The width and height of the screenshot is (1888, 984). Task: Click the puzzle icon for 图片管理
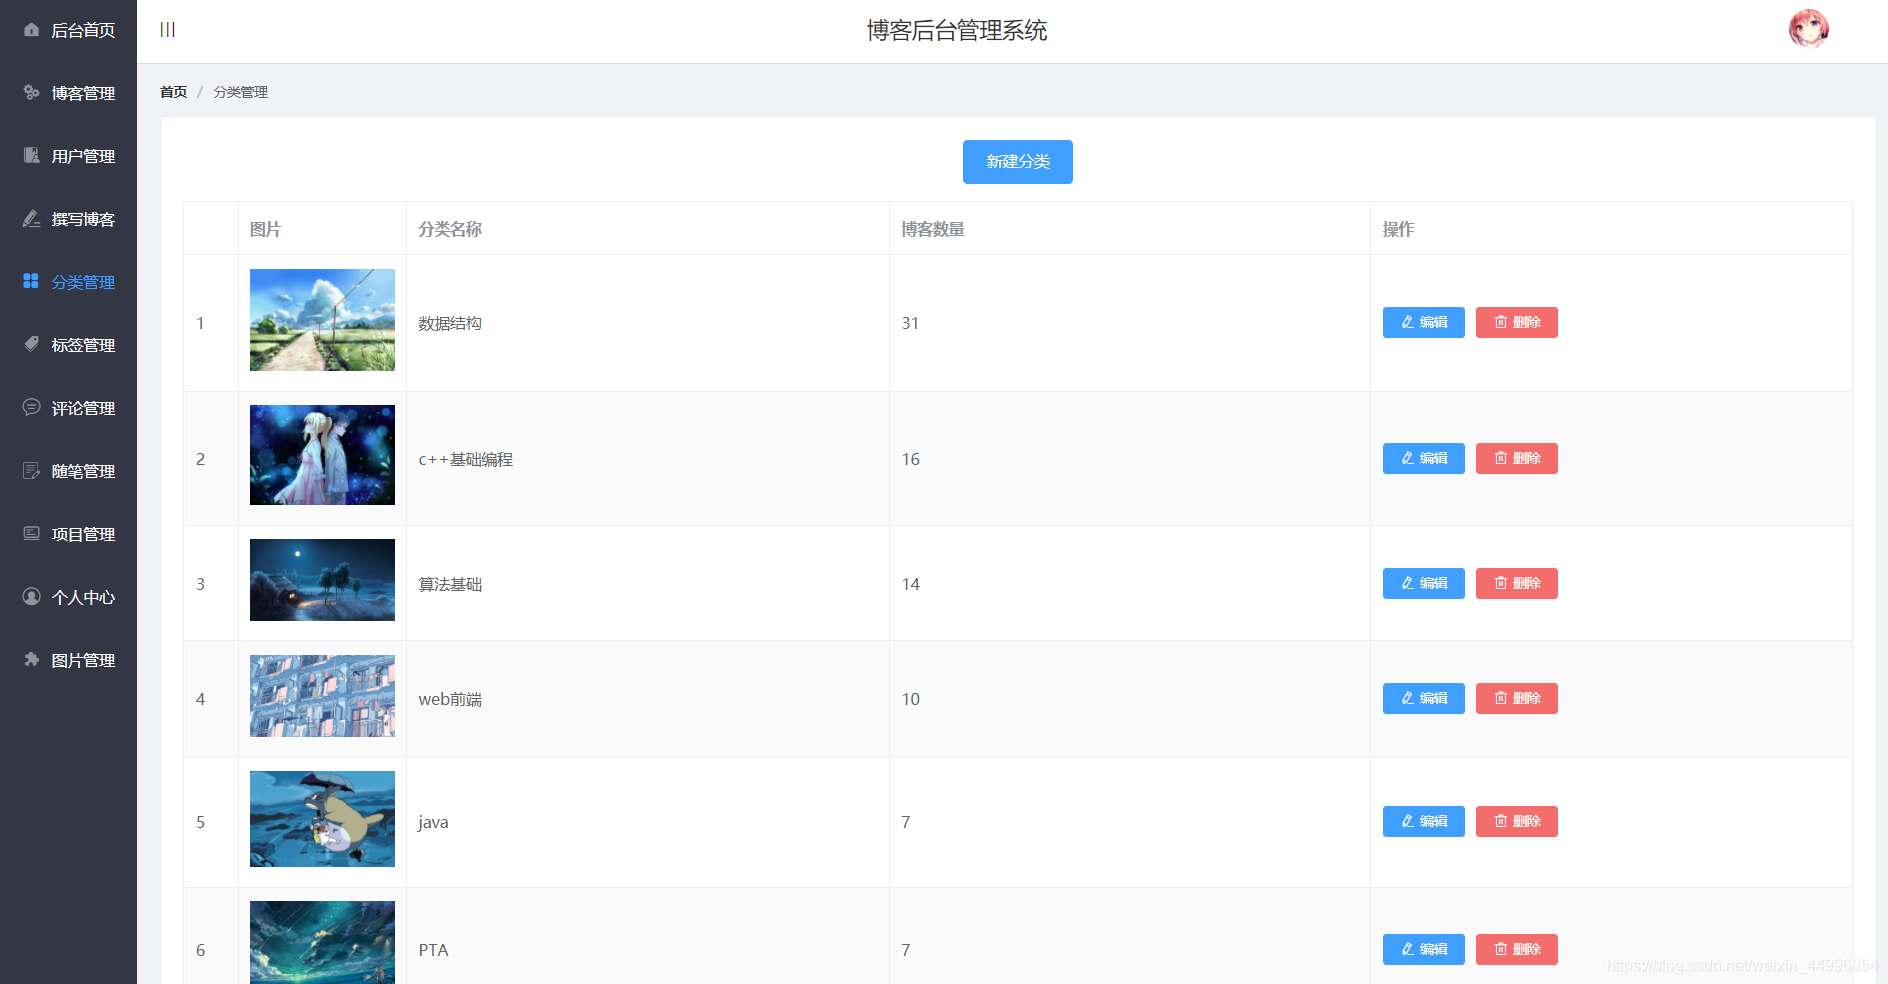coord(32,659)
